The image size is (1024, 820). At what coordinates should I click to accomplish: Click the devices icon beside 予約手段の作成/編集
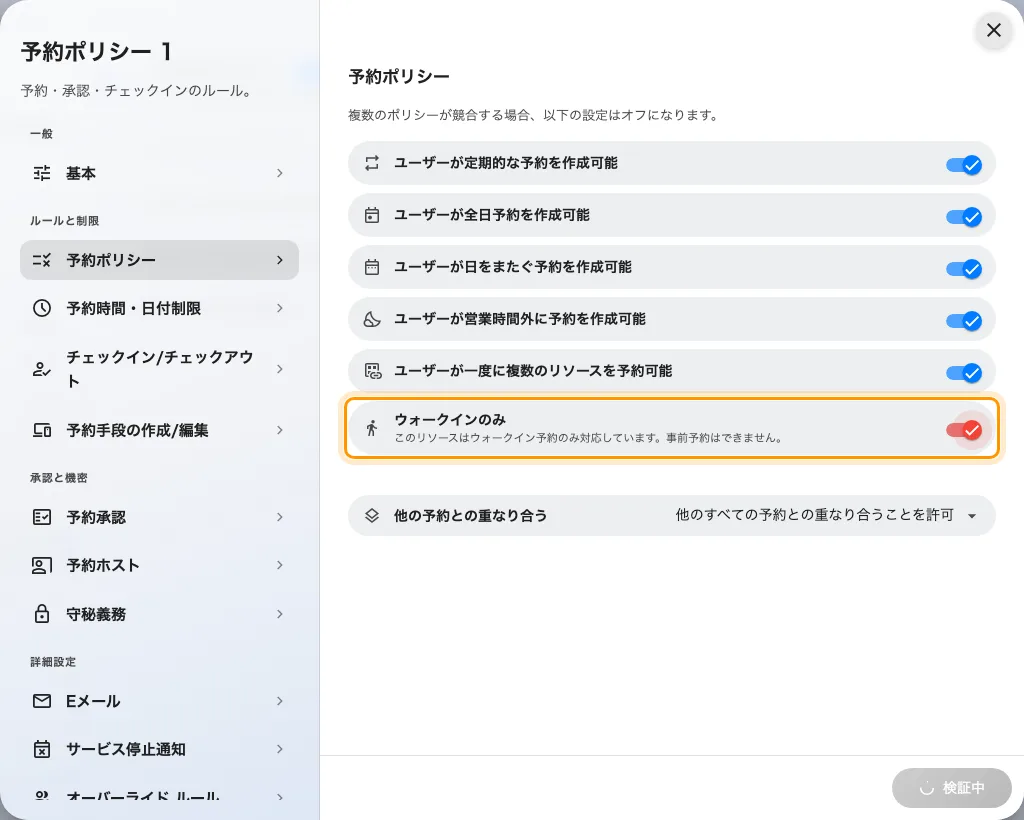42,430
